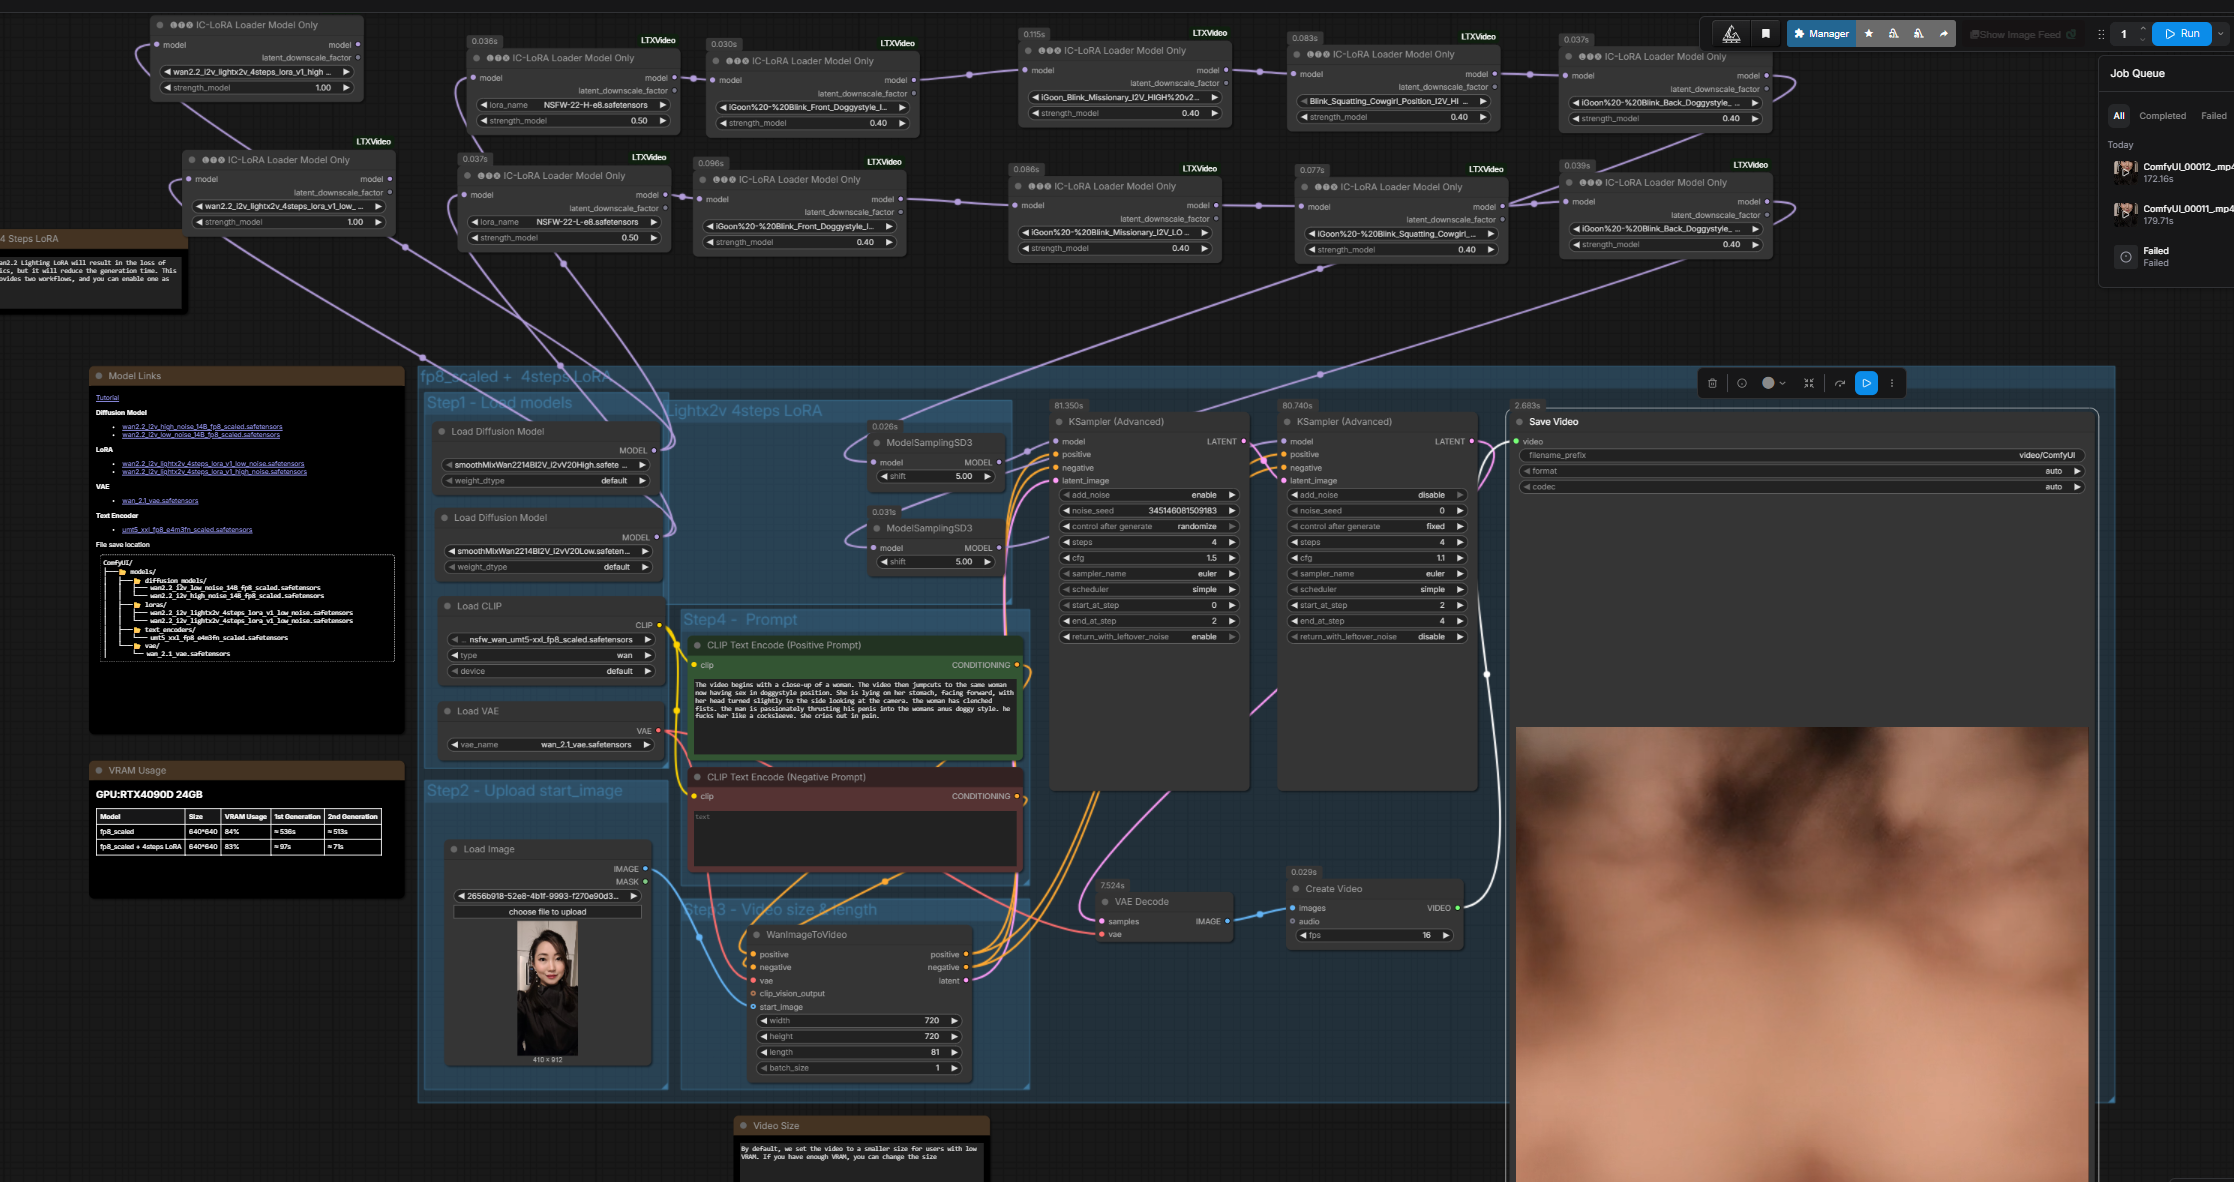Toggle add_noise enable on first KSampler
The width and height of the screenshot is (2234, 1182).
click(1149, 495)
